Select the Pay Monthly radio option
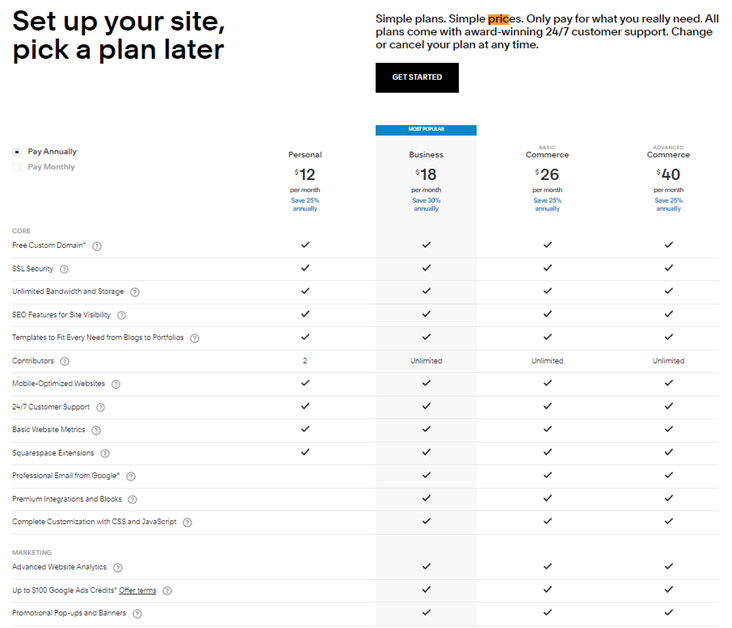Viewport: 732px width, 628px height. (17, 167)
